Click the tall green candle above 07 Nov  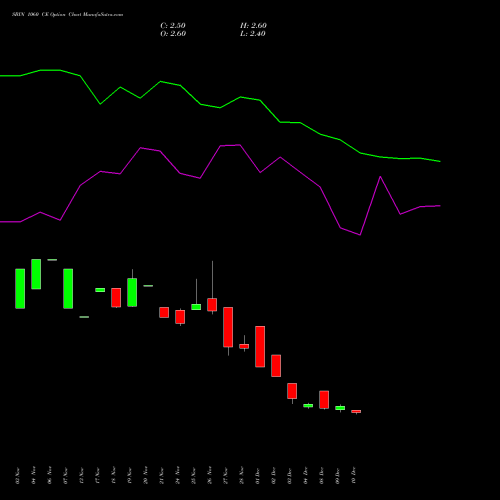[x=68, y=289]
